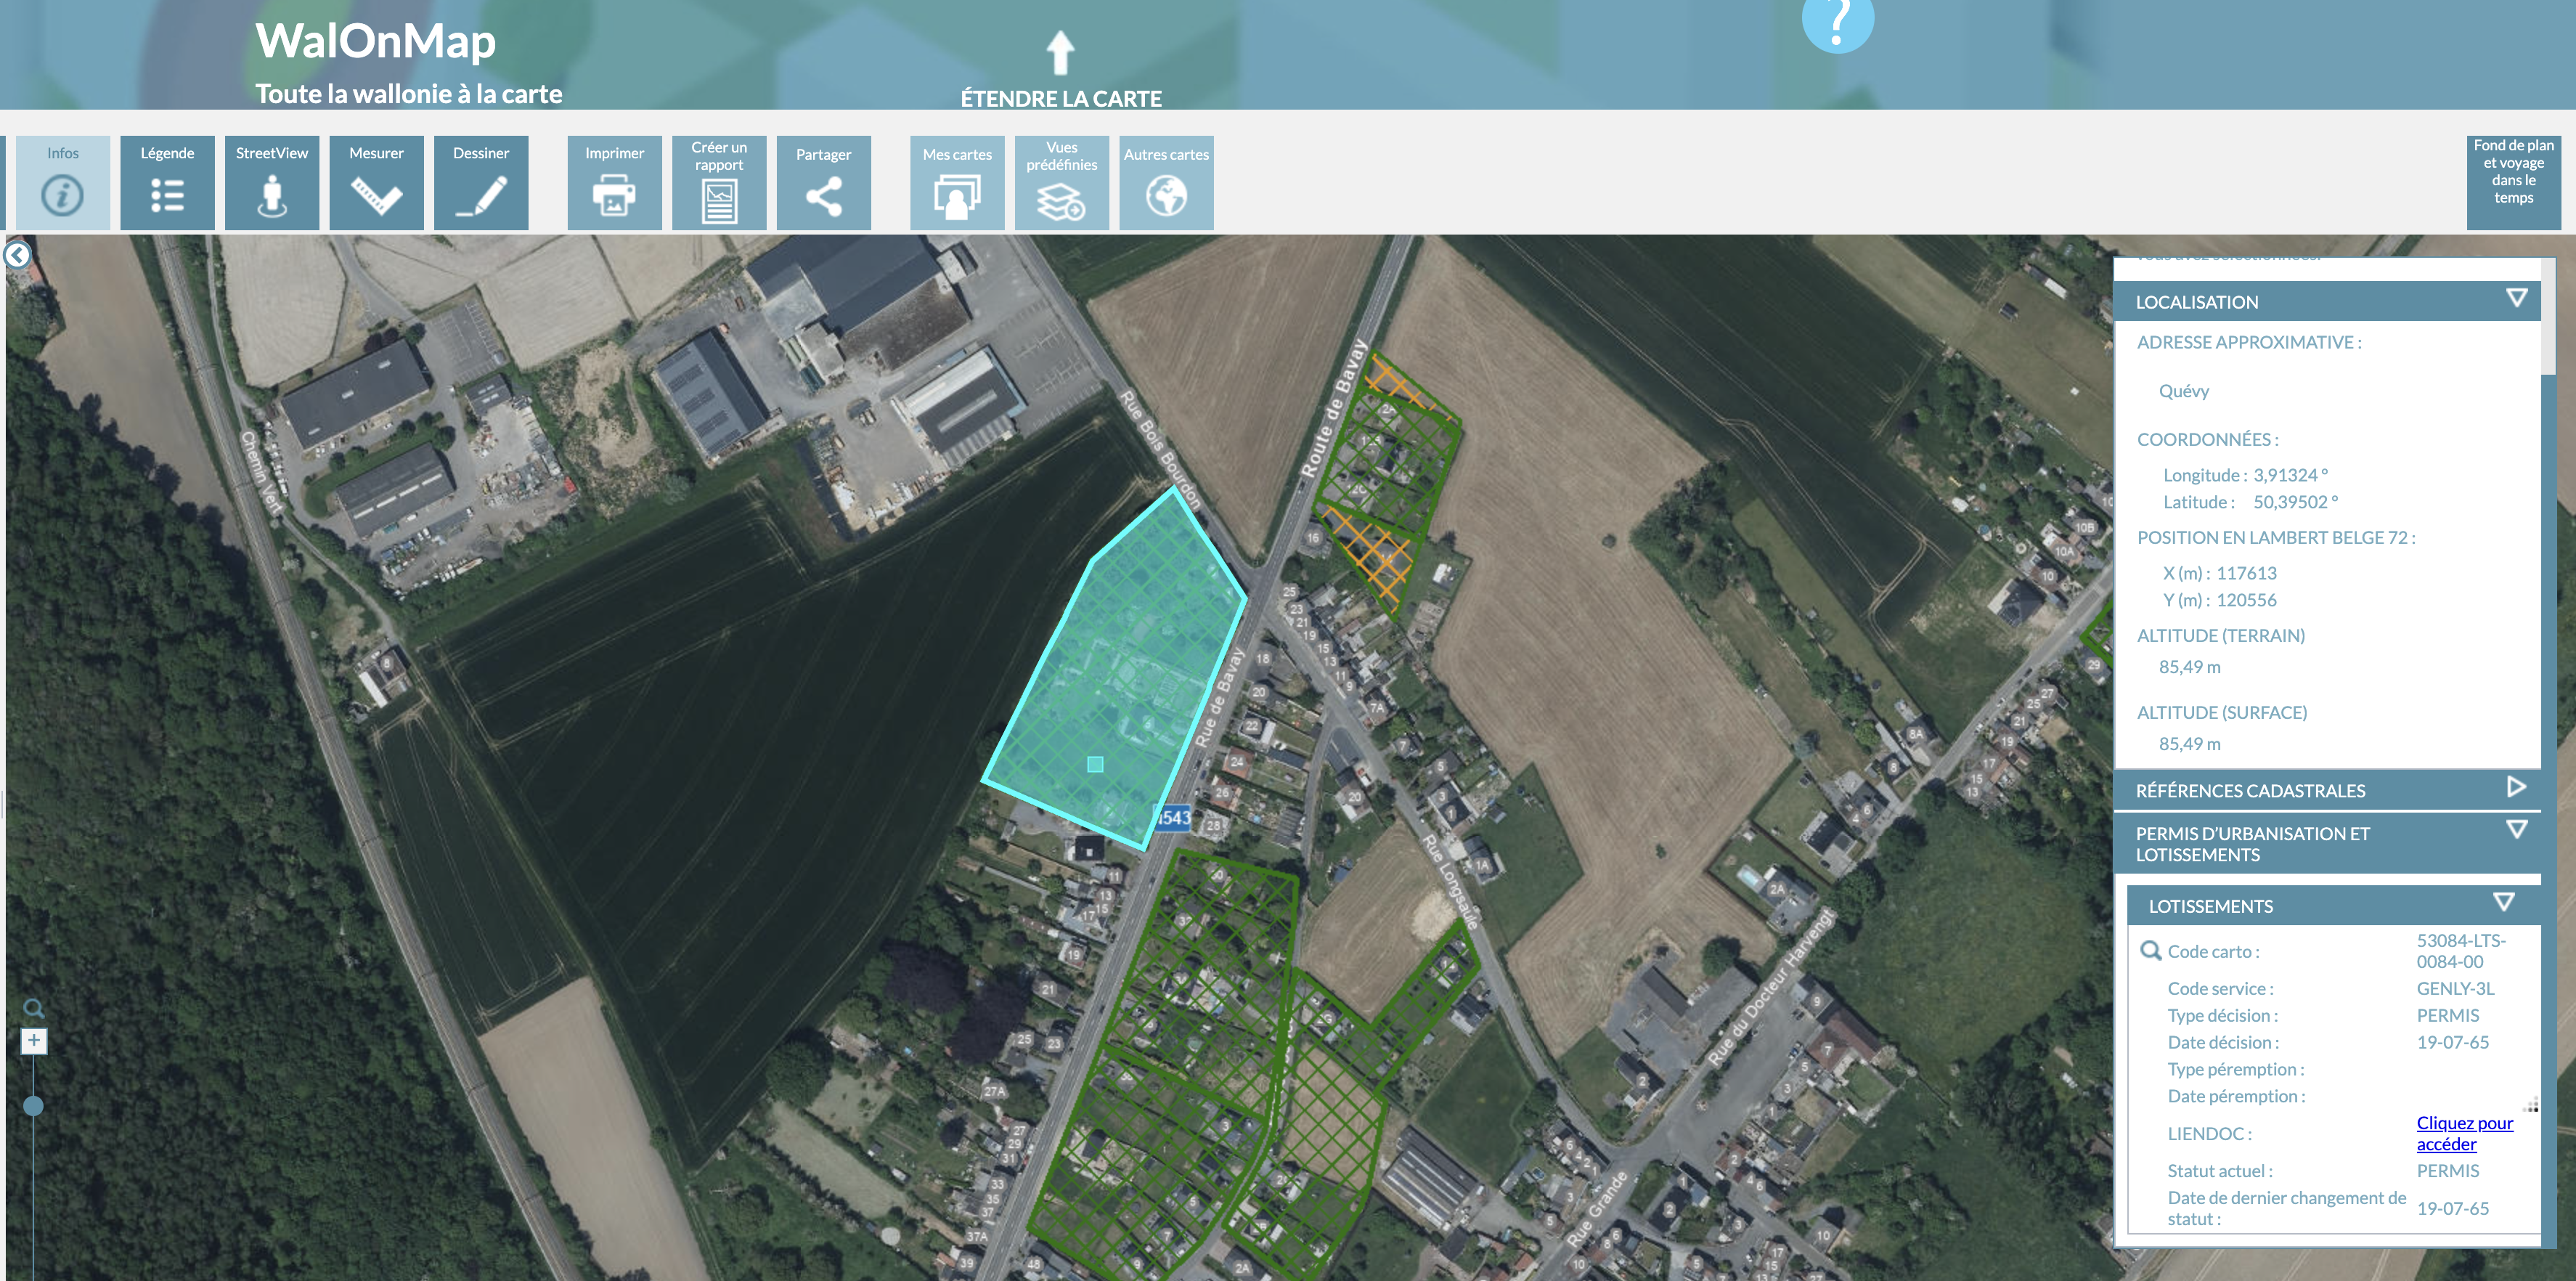Click the zoom slider handle
Screen dimensions: 2576x1281
point(33,1105)
